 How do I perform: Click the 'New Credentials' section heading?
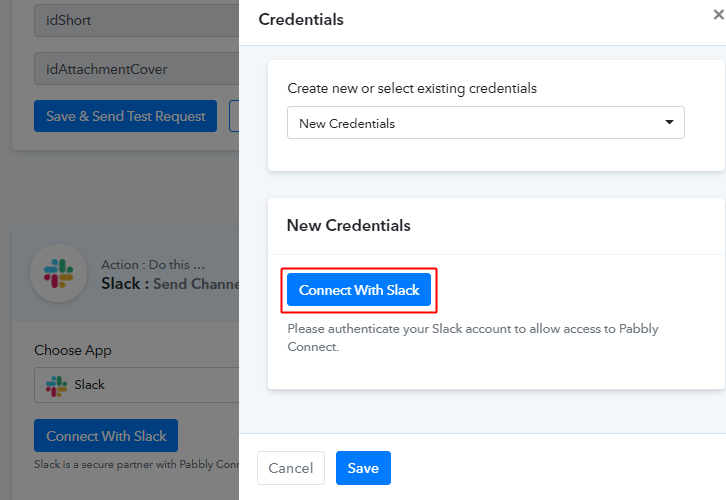tap(349, 225)
